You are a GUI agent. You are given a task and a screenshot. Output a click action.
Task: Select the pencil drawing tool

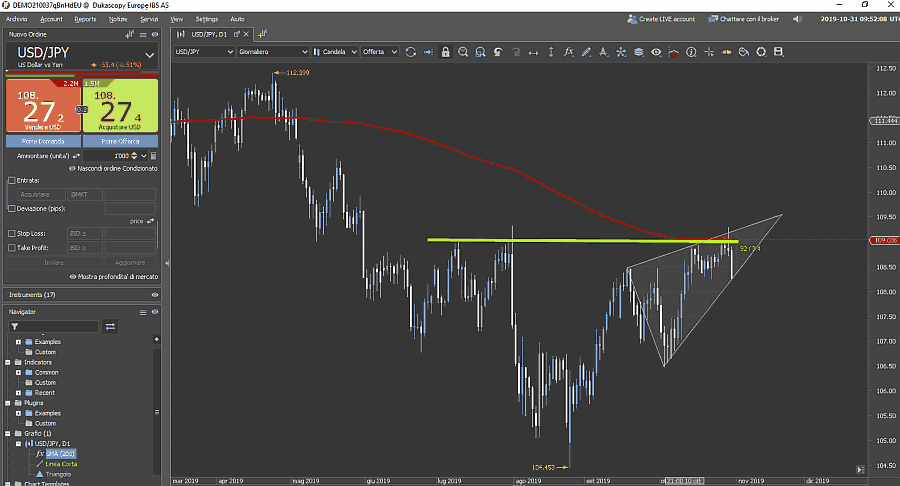click(x=585, y=52)
